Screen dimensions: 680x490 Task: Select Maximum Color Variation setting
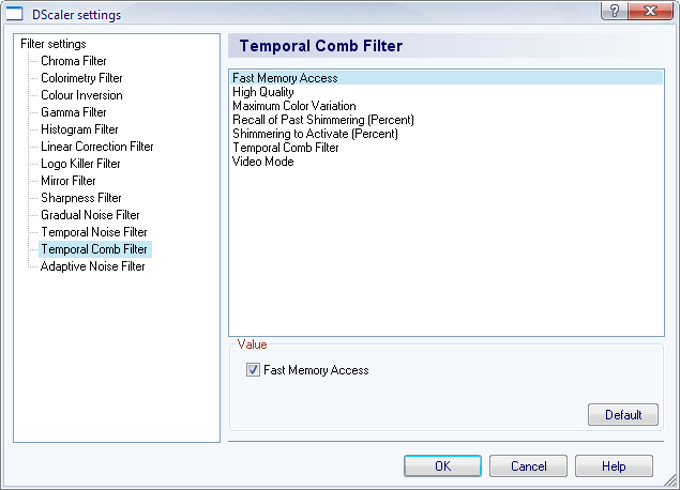446,106
